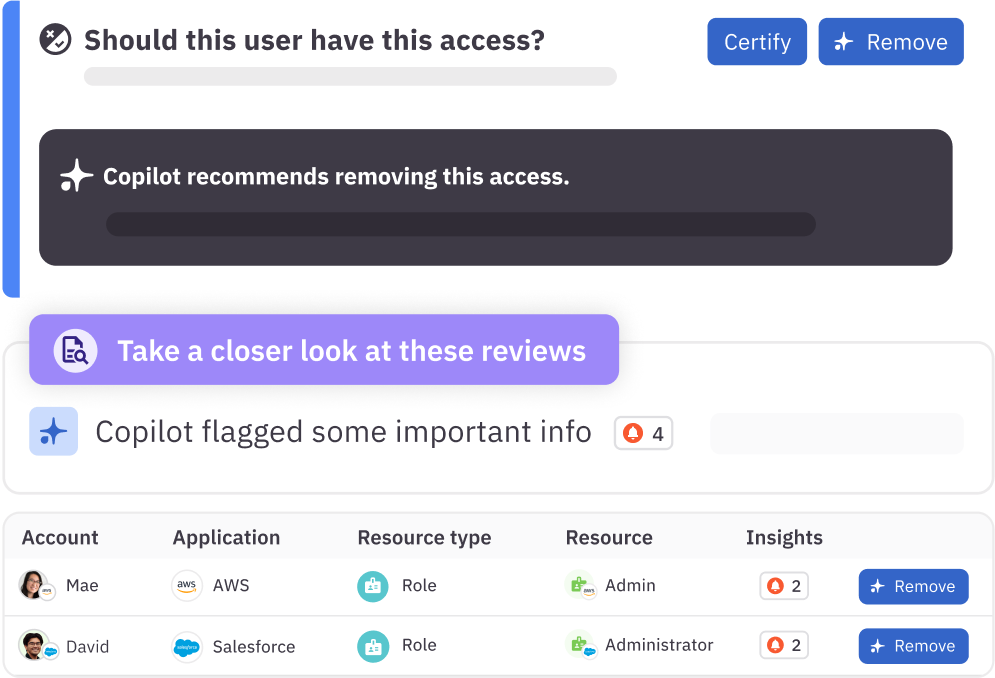
Task: Click Mae's profile avatar
Action: 36,585
